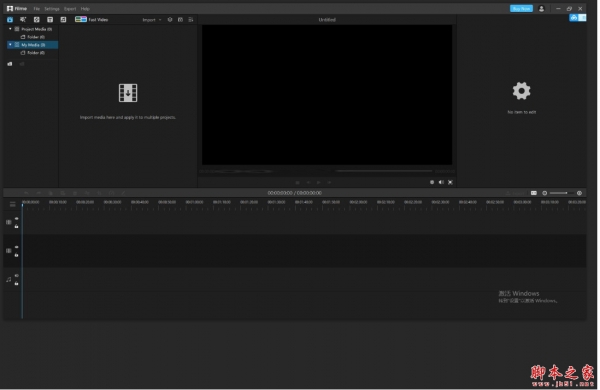The height and width of the screenshot is (390, 600).
Task: Click the Fast Video mode button
Action: pos(92,20)
